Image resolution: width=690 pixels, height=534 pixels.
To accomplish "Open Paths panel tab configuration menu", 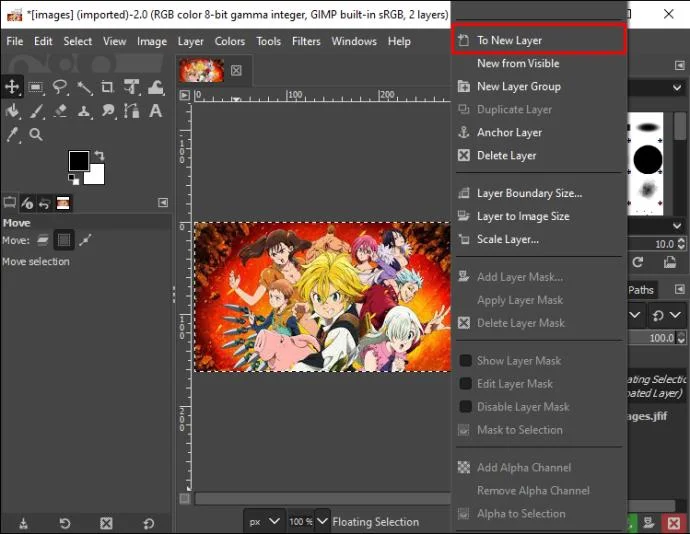I will tap(680, 289).
